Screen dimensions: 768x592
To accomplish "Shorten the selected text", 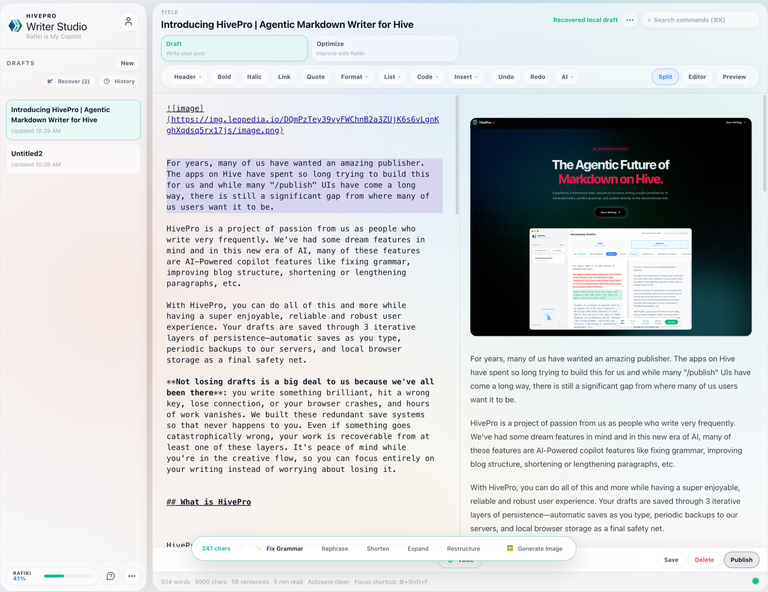I will coord(378,548).
